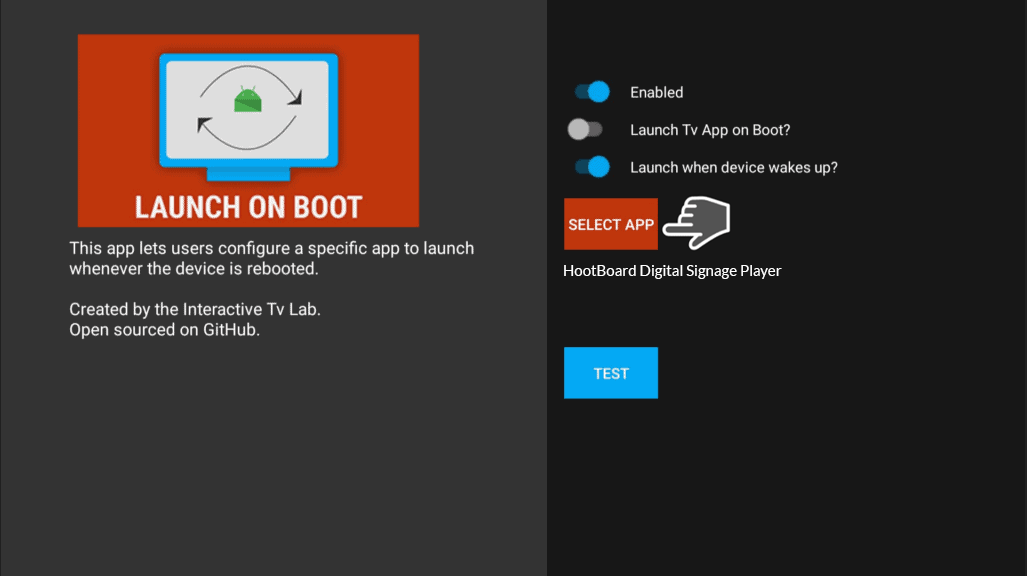This screenshot has width=1027, height=576.
Task: Click the green Android robot icon
Action: click(246, 100)
